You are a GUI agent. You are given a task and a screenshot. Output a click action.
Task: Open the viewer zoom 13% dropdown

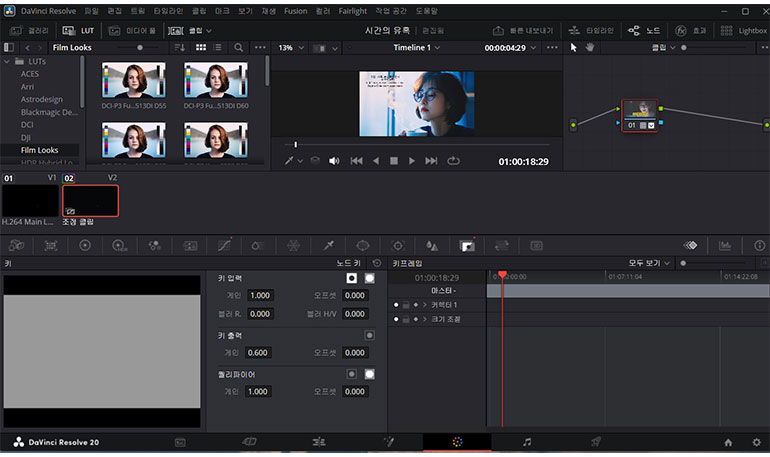click(x=290, y=47)
